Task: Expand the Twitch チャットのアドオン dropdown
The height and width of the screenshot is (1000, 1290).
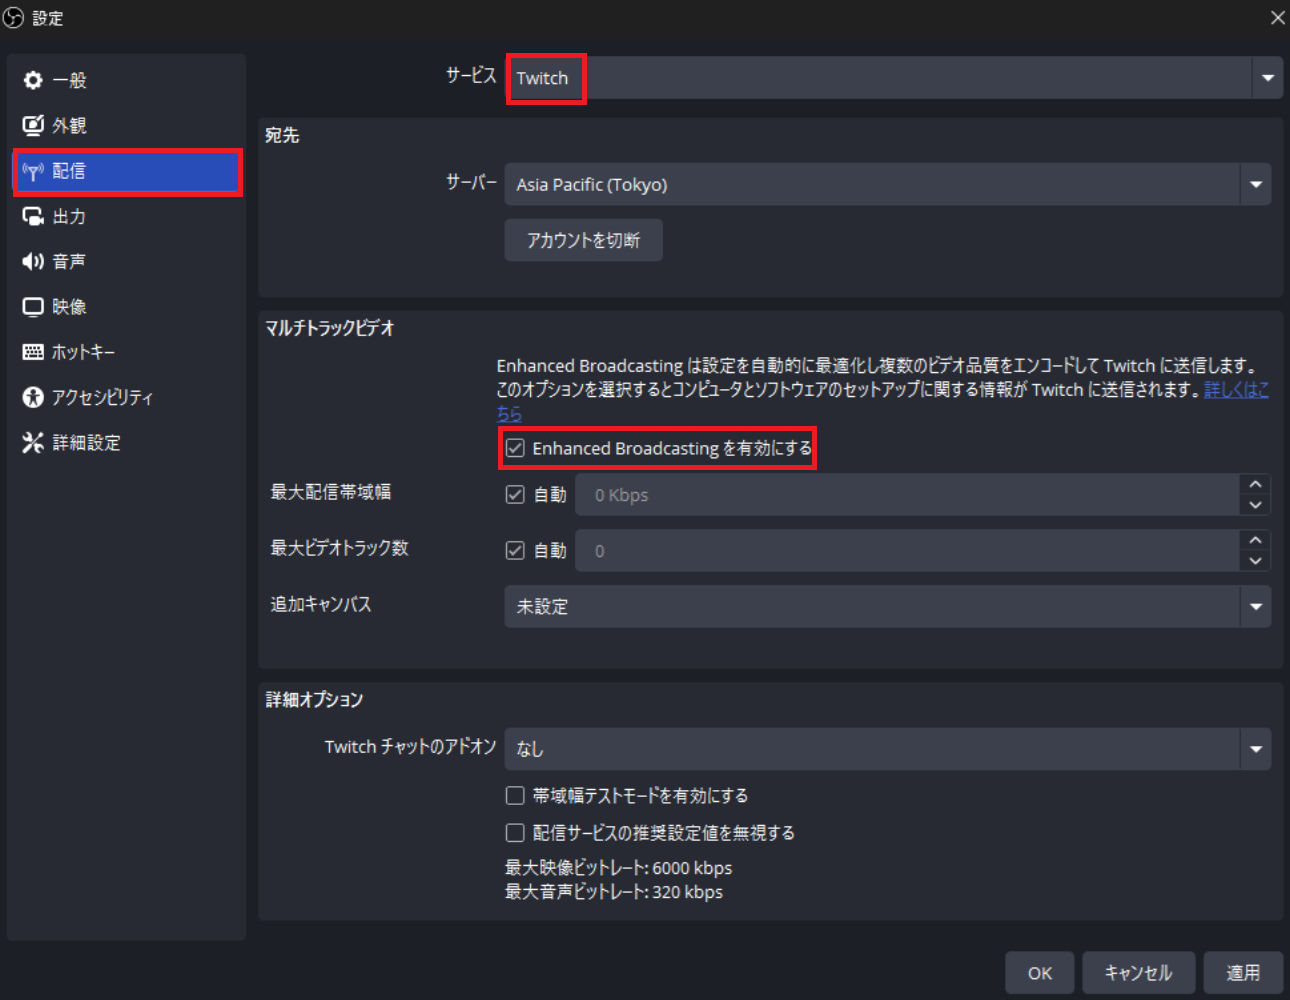Action: pos(1255,749)
